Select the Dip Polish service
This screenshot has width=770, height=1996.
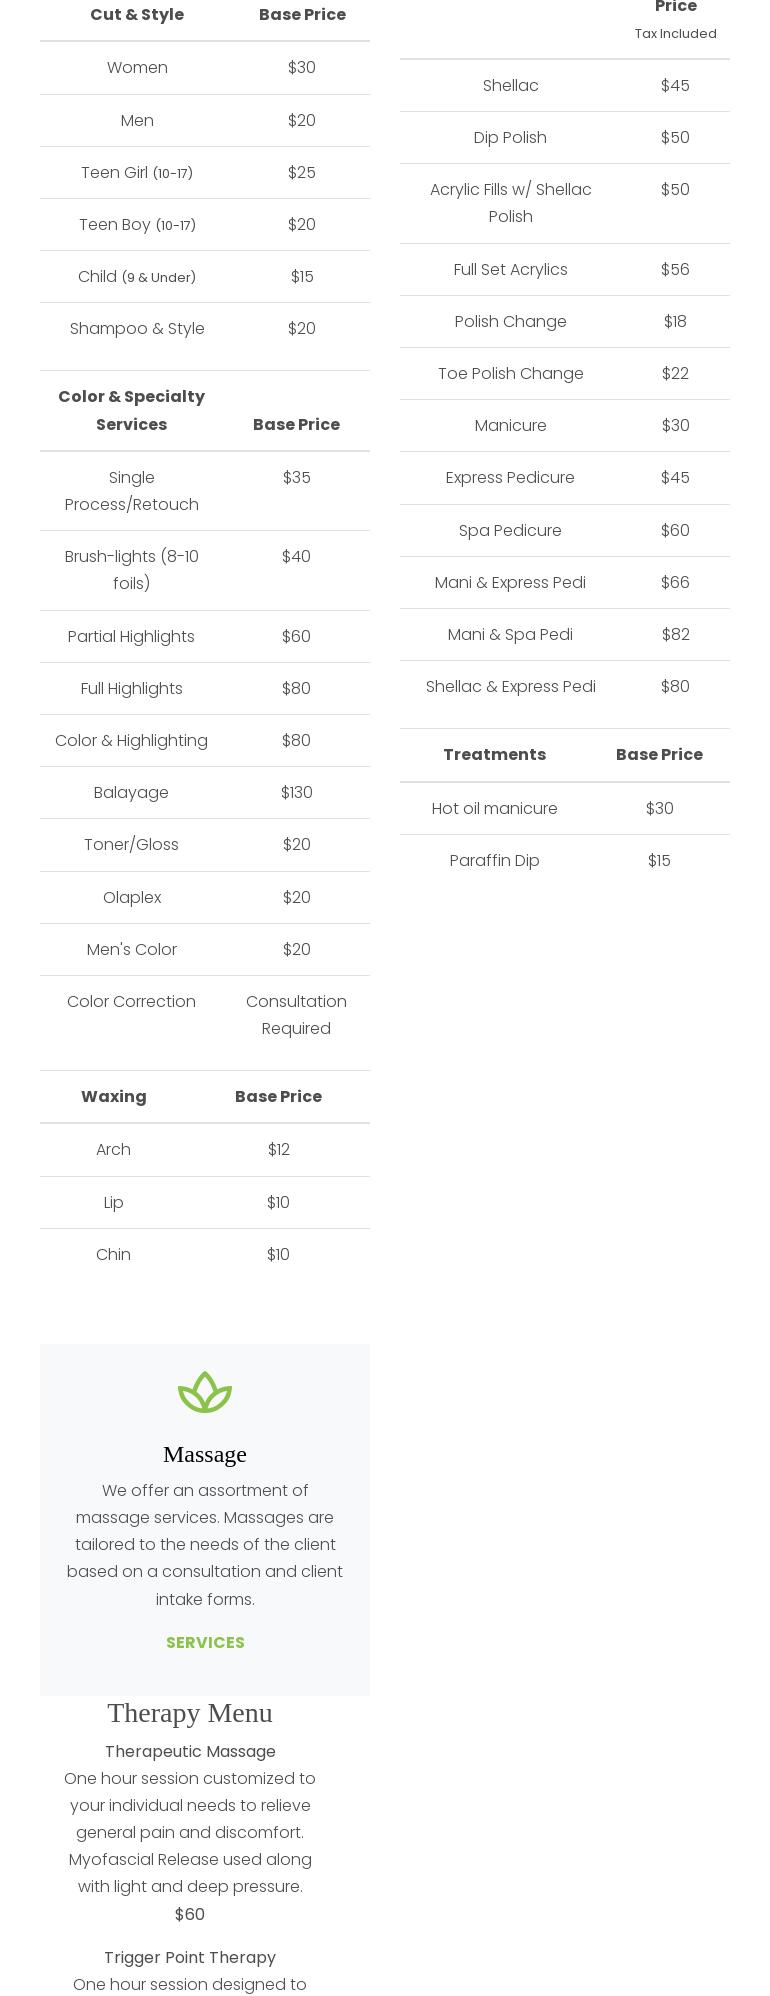tap(510, 137)
